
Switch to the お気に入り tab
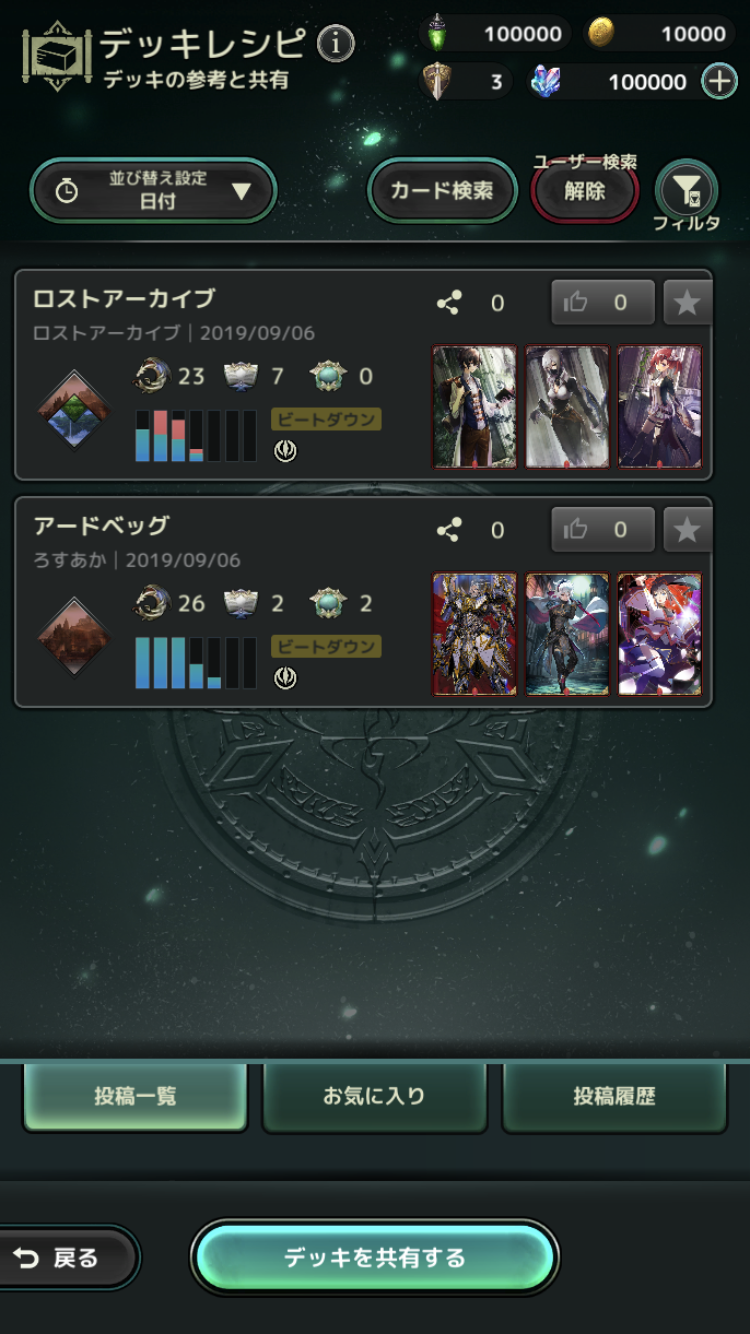pos(374,1096)
